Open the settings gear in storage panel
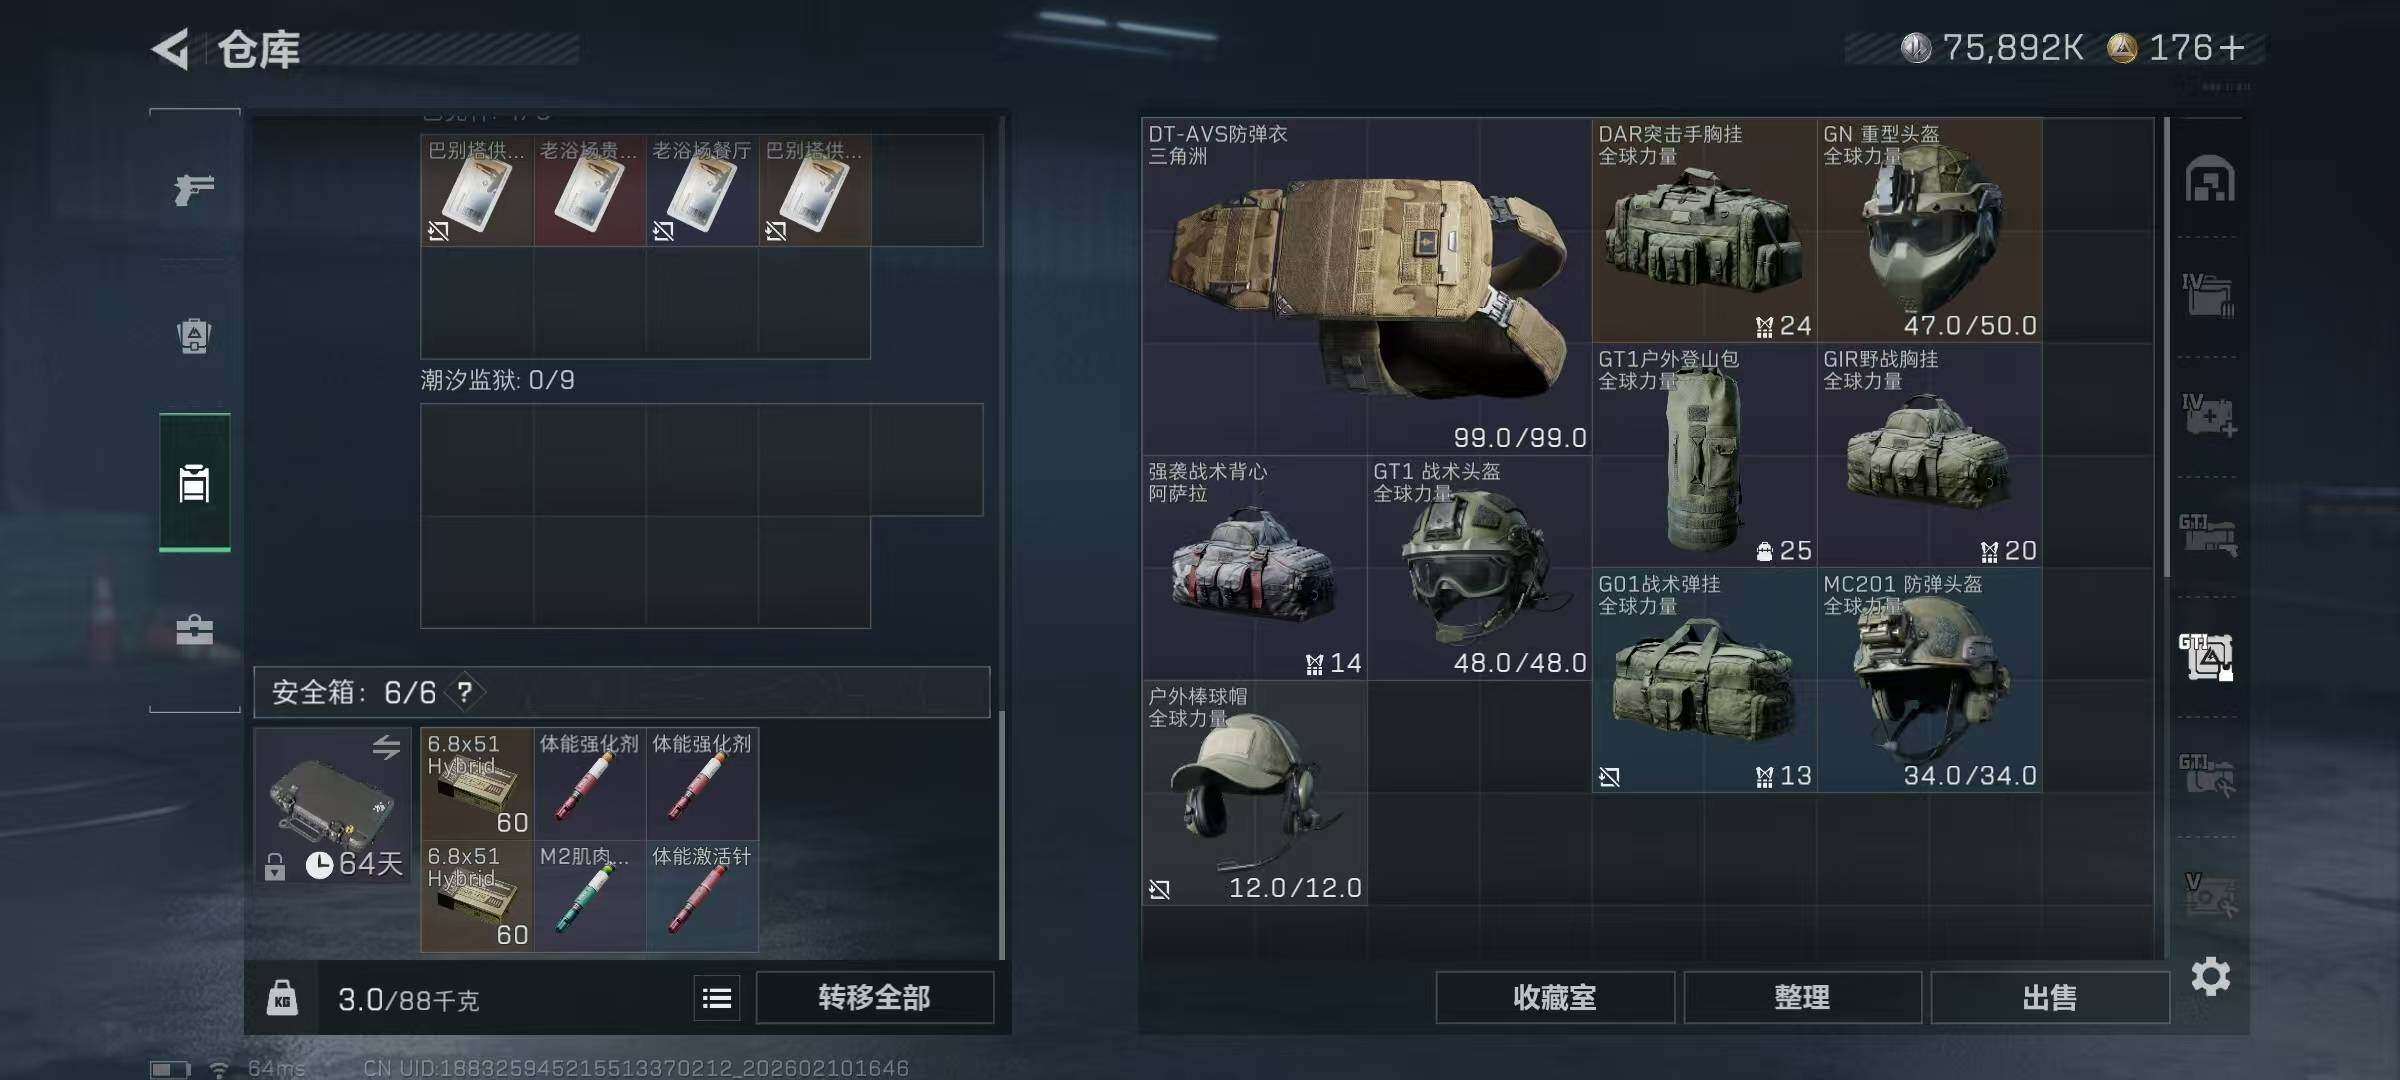The image size is (2400, 1080). pos(2210,976)
